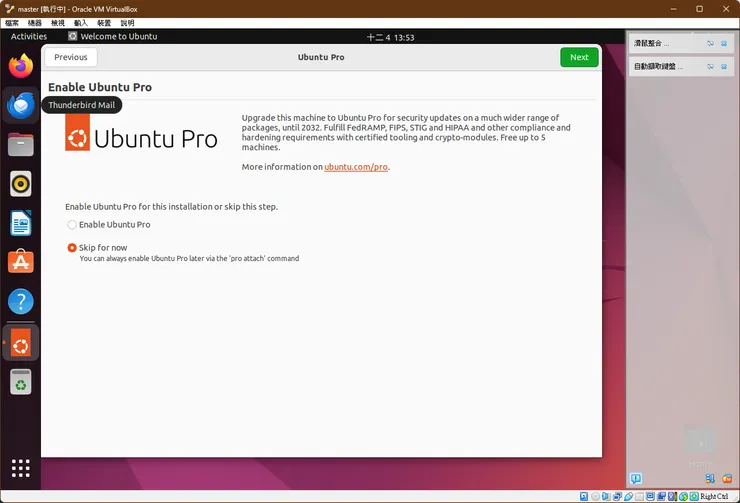Open the 裝置 menu in VirtualBox
Image resolution: width=740 pixels, height=503 pixels.
[104, 23]
